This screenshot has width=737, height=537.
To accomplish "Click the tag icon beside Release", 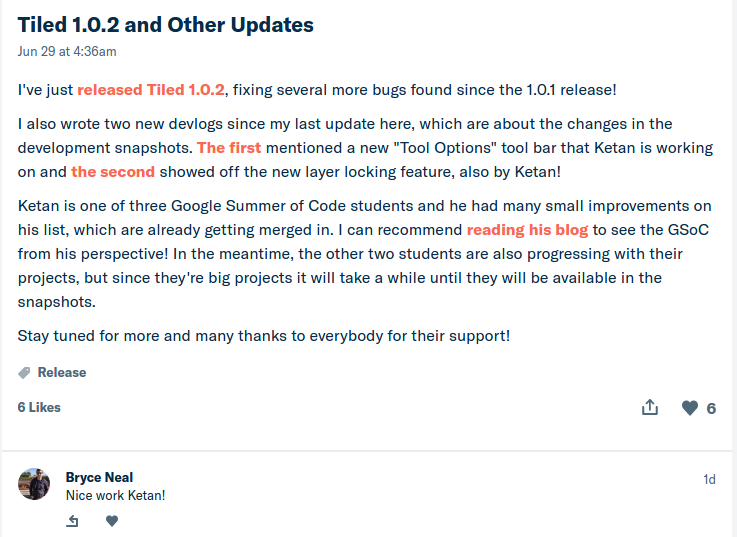I will (x=24, y=373).
